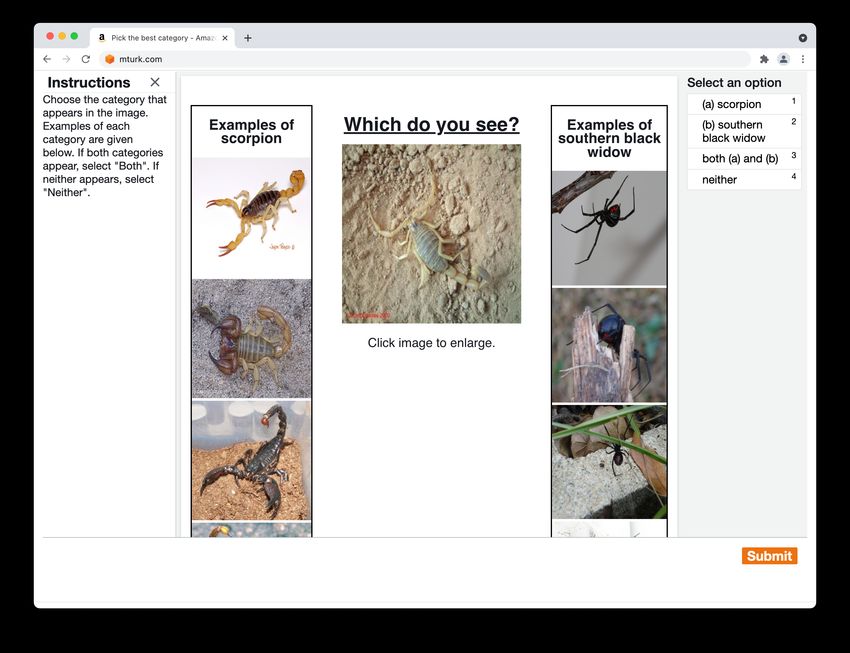
Task: Select option (b) southern black widow
Action: (x=744, y=131)
